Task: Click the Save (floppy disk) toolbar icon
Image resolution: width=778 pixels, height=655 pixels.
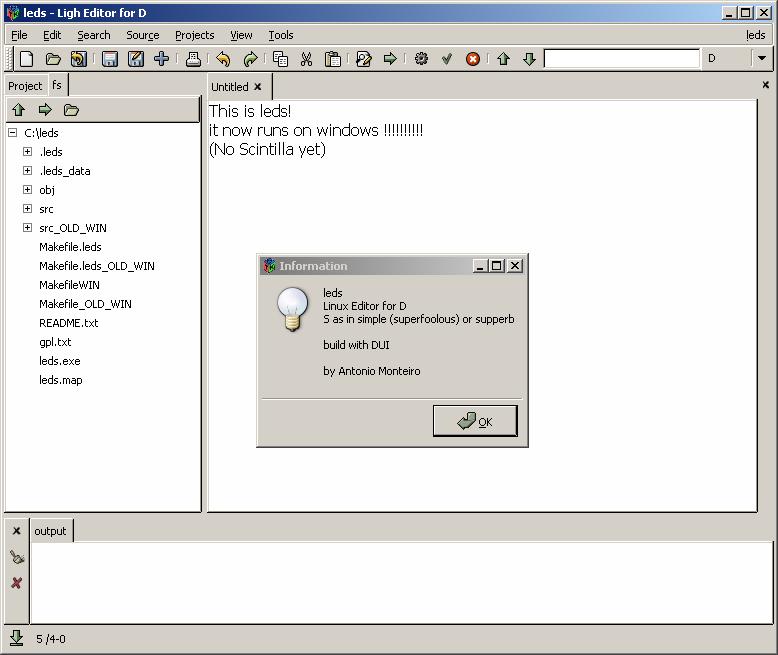Action: pos(110,59)
